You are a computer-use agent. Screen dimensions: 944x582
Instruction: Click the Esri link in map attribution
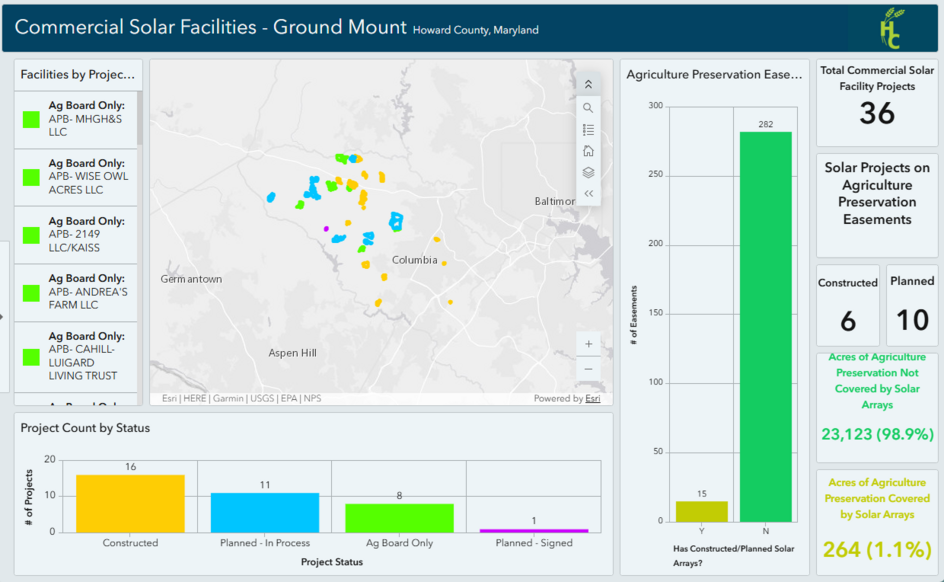(592, 398)
